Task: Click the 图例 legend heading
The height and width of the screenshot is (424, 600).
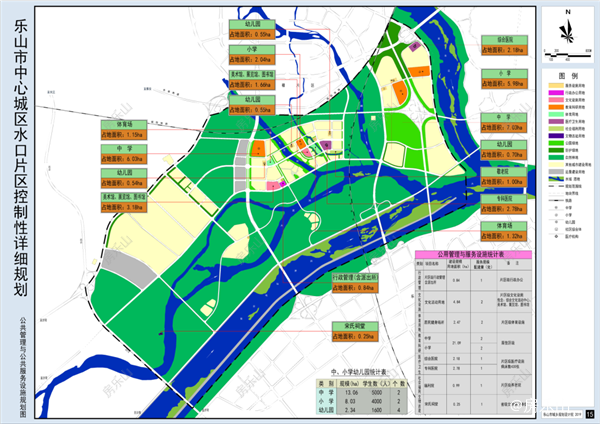Action: [568, 75]
